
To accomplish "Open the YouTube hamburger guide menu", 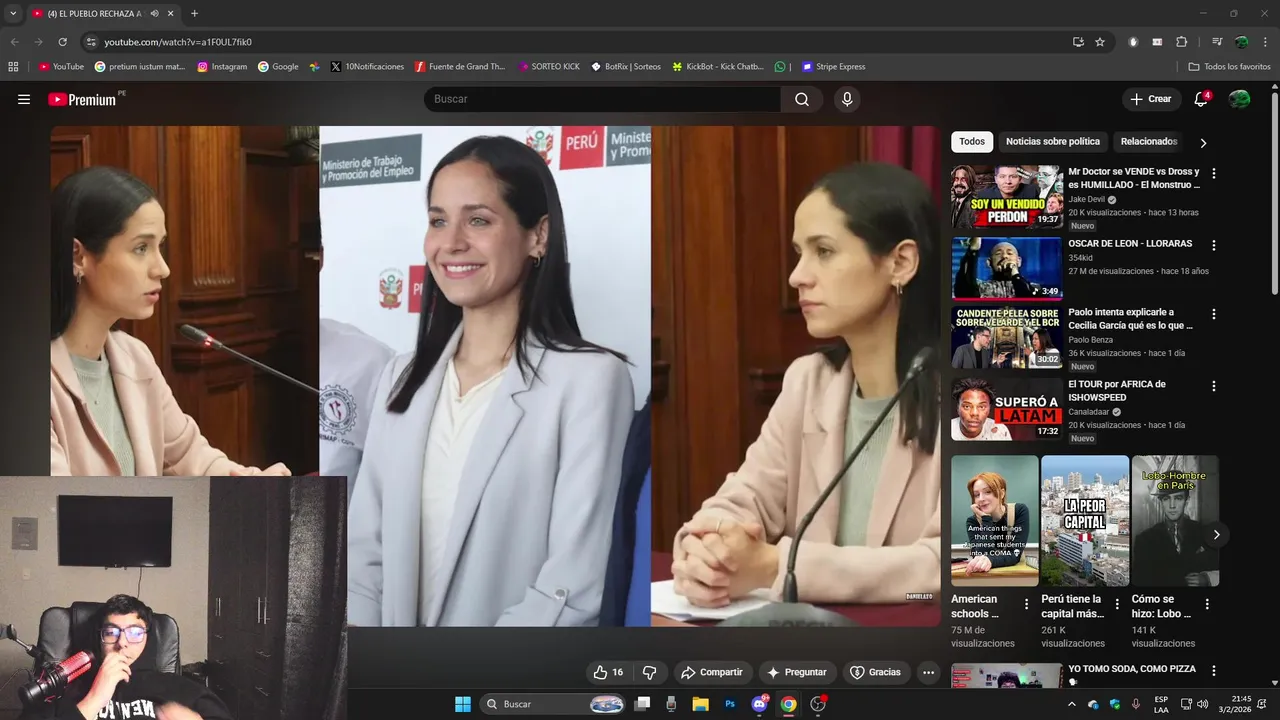I will [24, 99].
